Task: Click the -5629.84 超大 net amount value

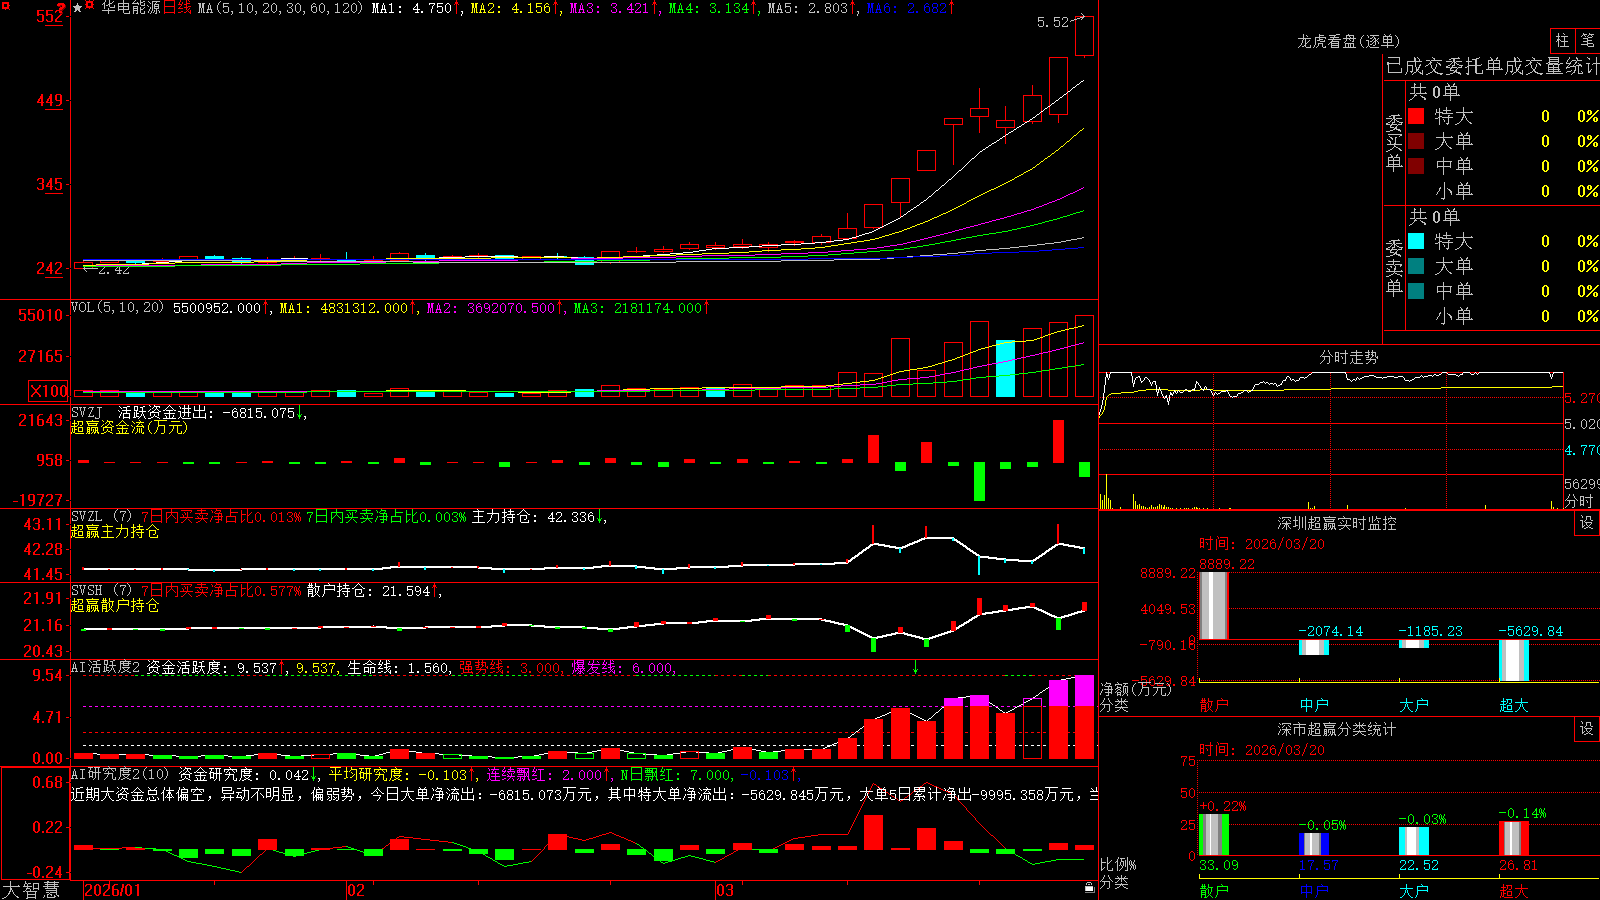Action: (1530, 631)
